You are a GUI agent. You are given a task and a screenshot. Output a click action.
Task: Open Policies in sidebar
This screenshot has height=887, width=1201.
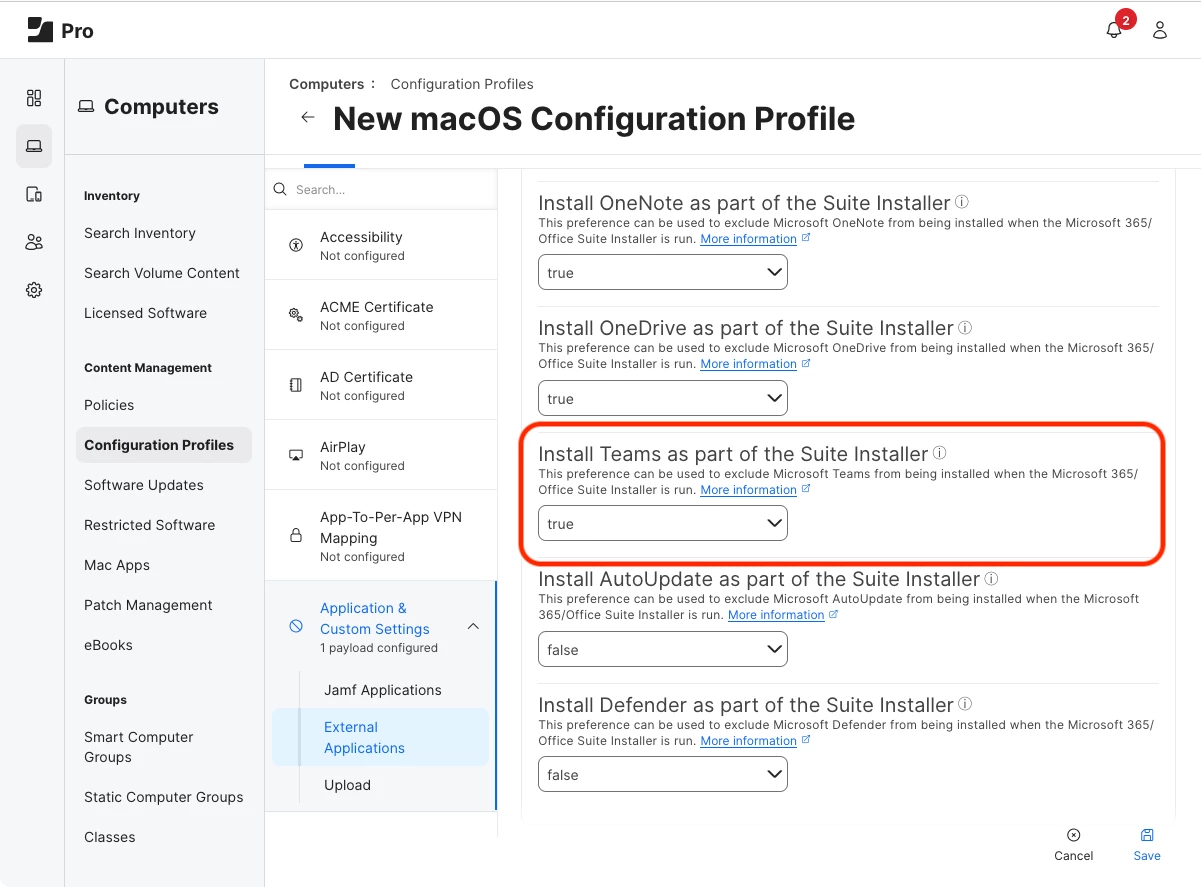click(x=109, y=405)
